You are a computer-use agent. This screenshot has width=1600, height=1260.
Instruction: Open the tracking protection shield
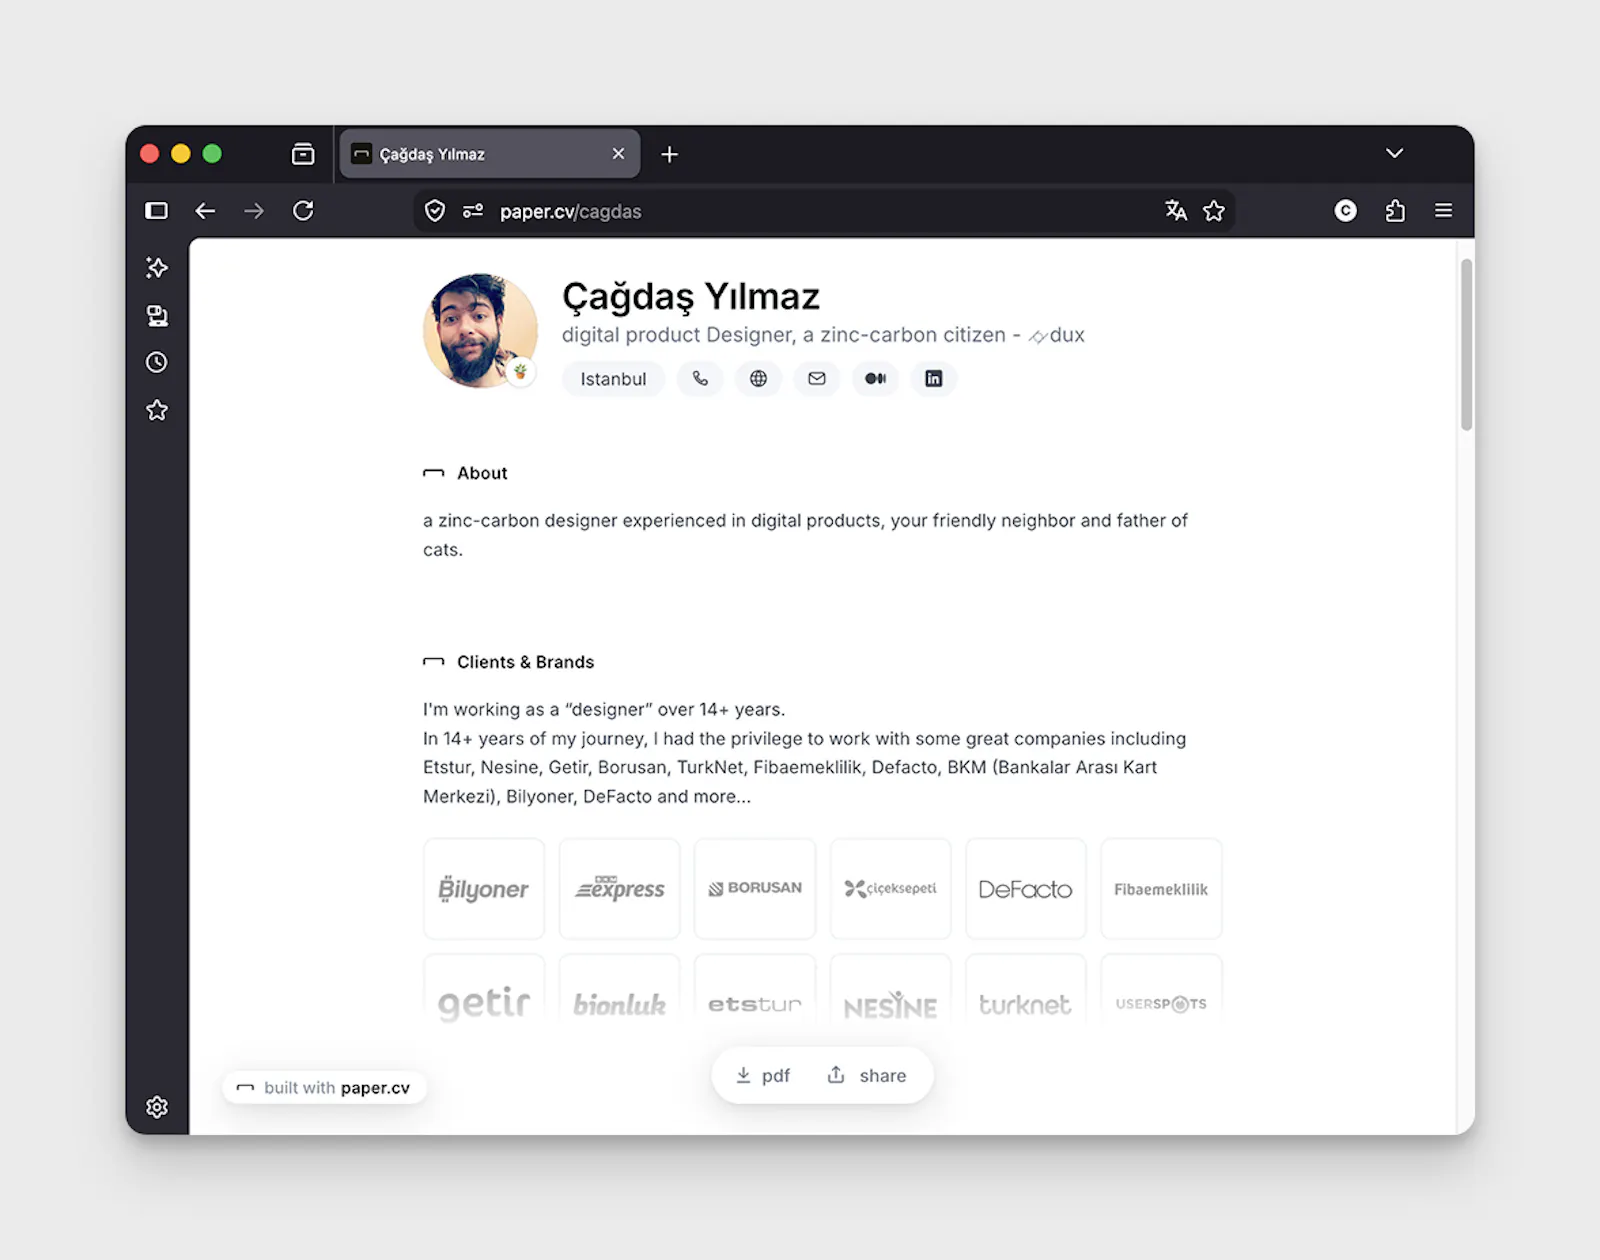[x=435, y=211]
